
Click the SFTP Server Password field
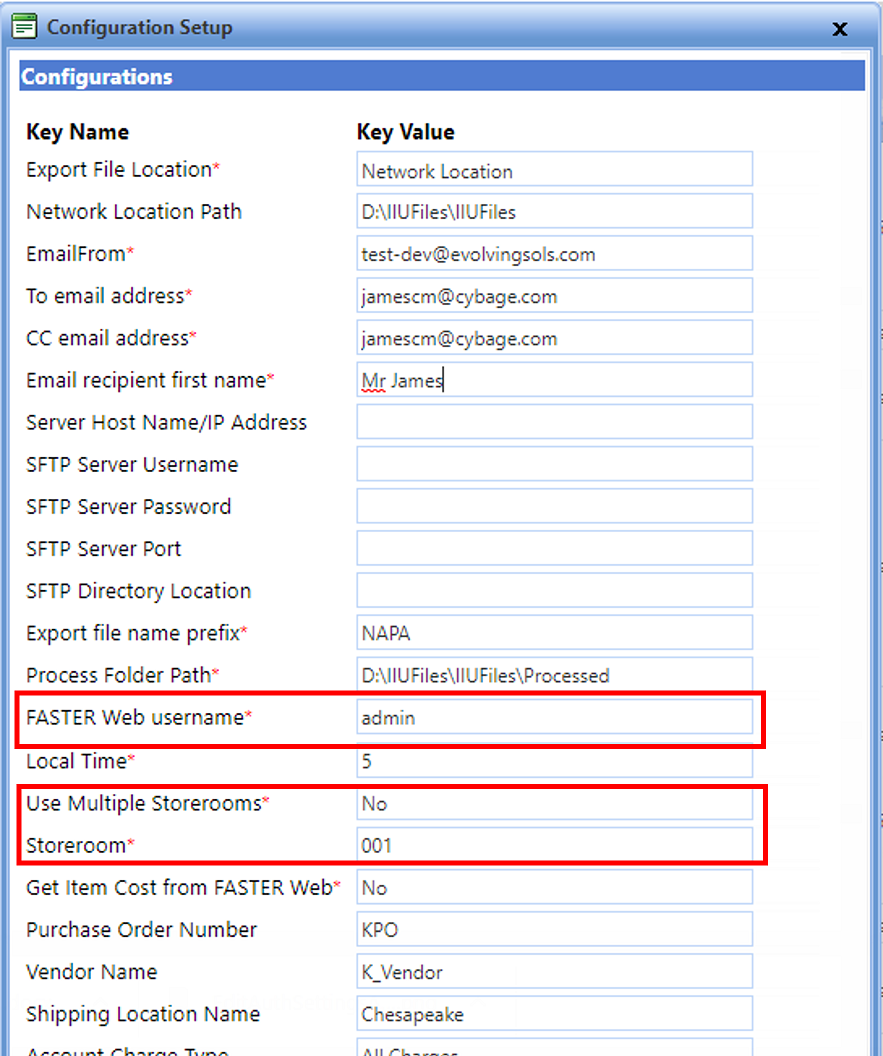point(554,506)
